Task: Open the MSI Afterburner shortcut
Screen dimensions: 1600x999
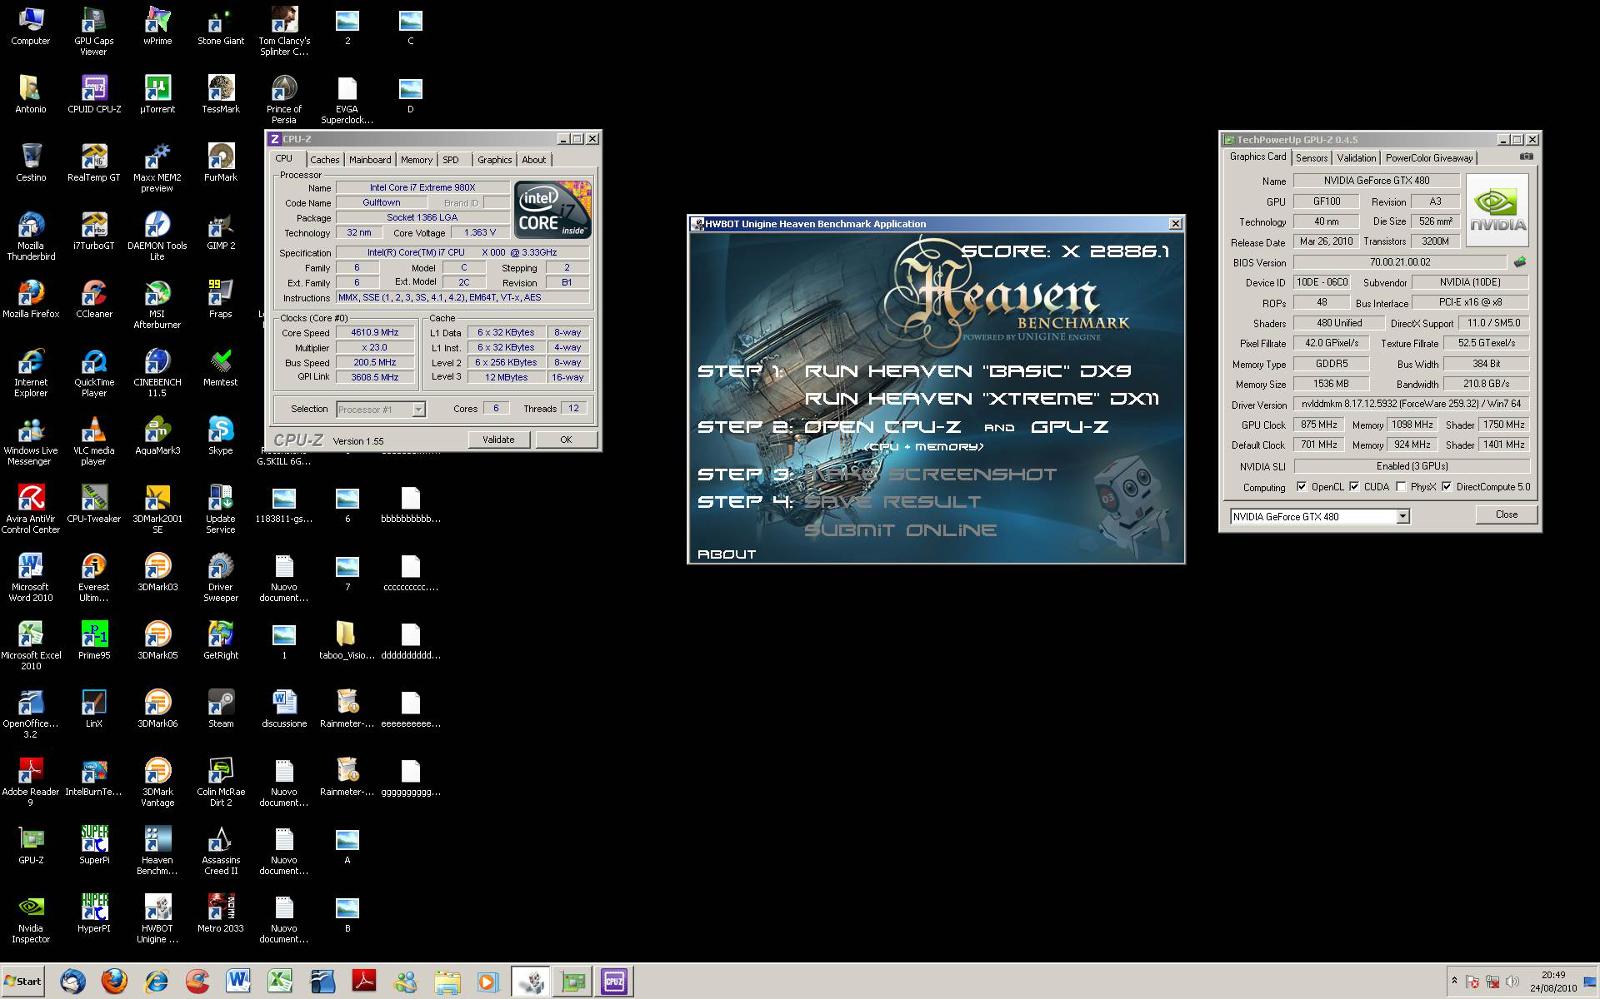Action: pyautogui.click(x=157, y=305)
